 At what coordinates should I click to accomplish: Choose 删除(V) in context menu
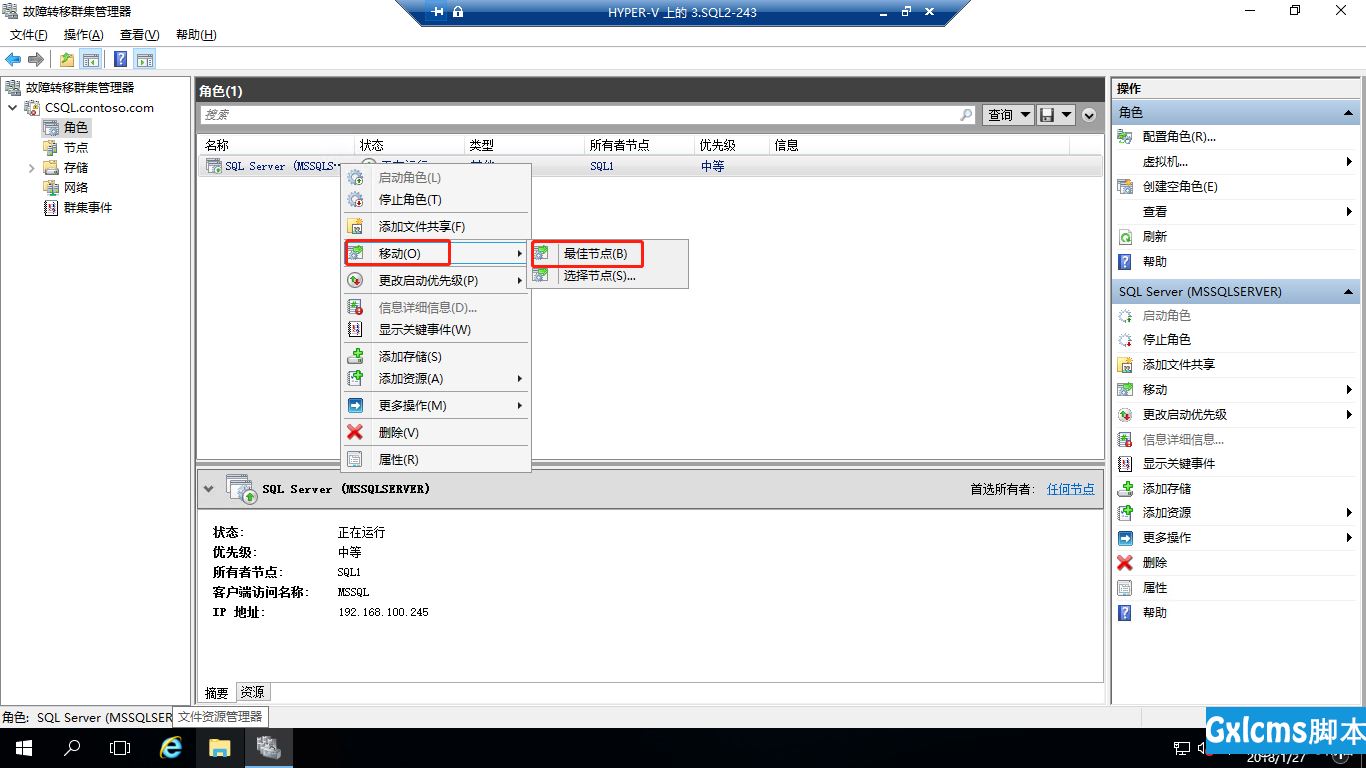coord(436,432)
